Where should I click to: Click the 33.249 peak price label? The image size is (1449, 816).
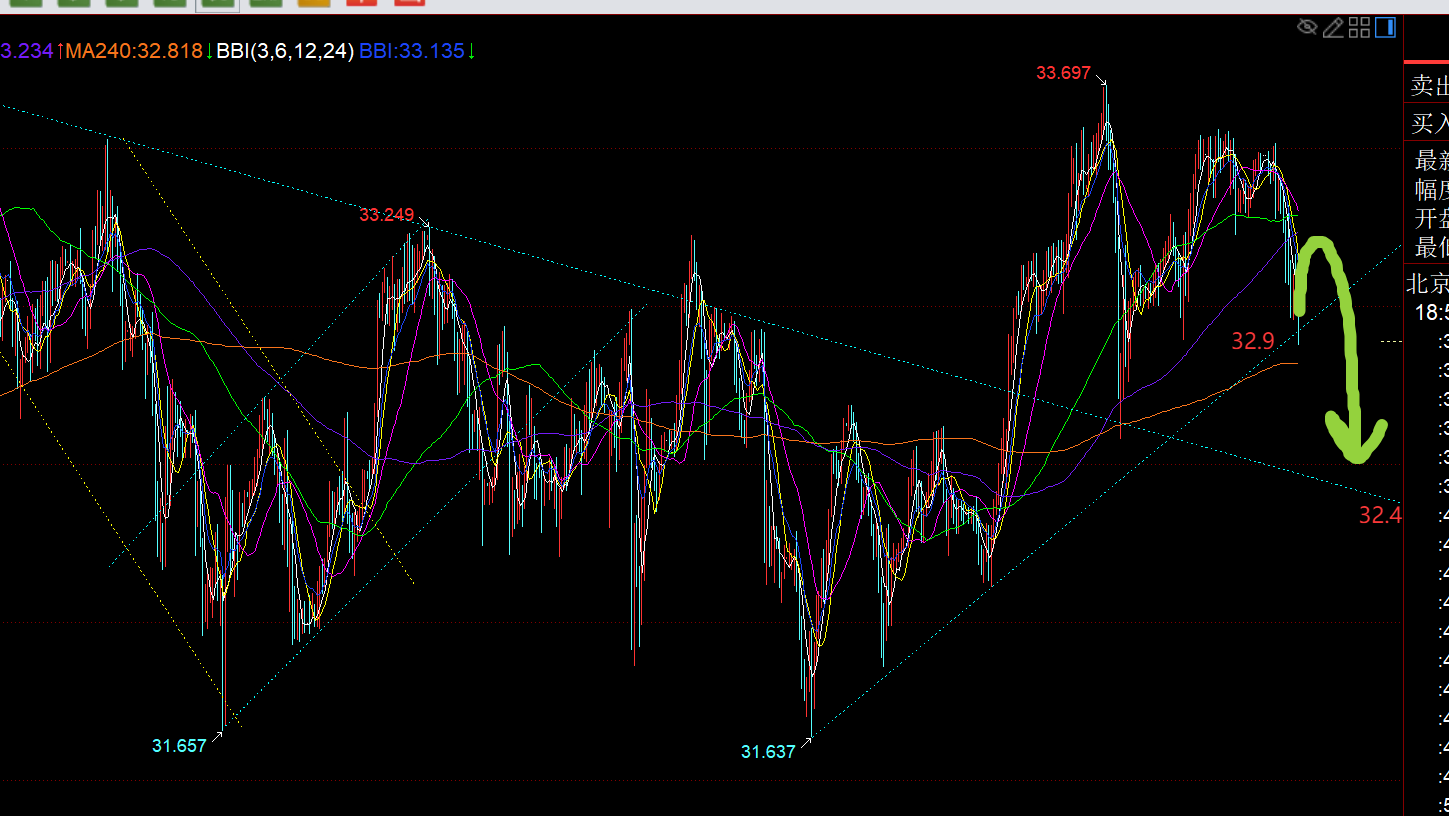click(386, 215)
